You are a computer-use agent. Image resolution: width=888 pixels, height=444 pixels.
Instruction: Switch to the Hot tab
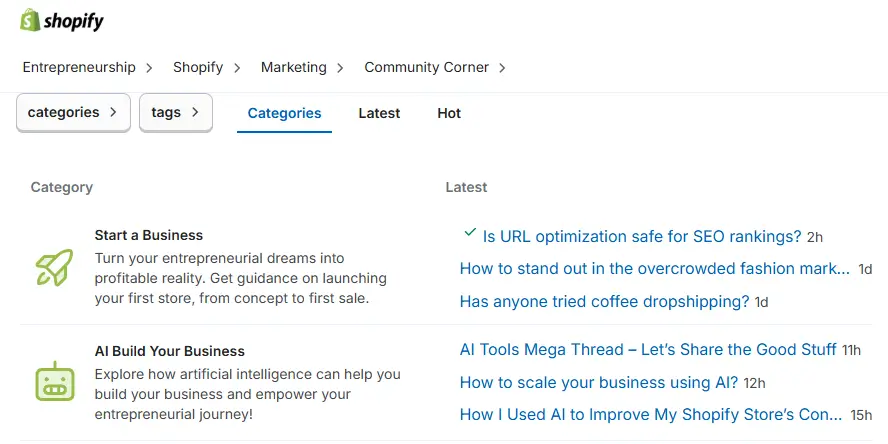click(449, 114)
